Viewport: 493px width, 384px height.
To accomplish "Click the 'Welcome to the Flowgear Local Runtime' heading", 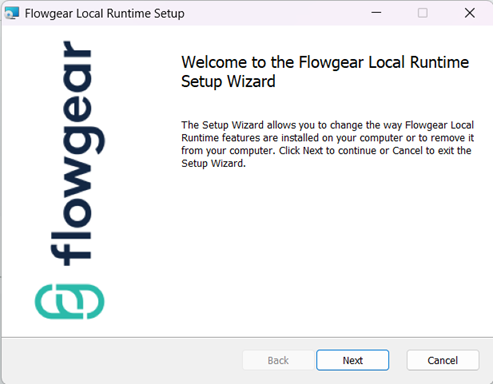I will click(x=325, y=72).
